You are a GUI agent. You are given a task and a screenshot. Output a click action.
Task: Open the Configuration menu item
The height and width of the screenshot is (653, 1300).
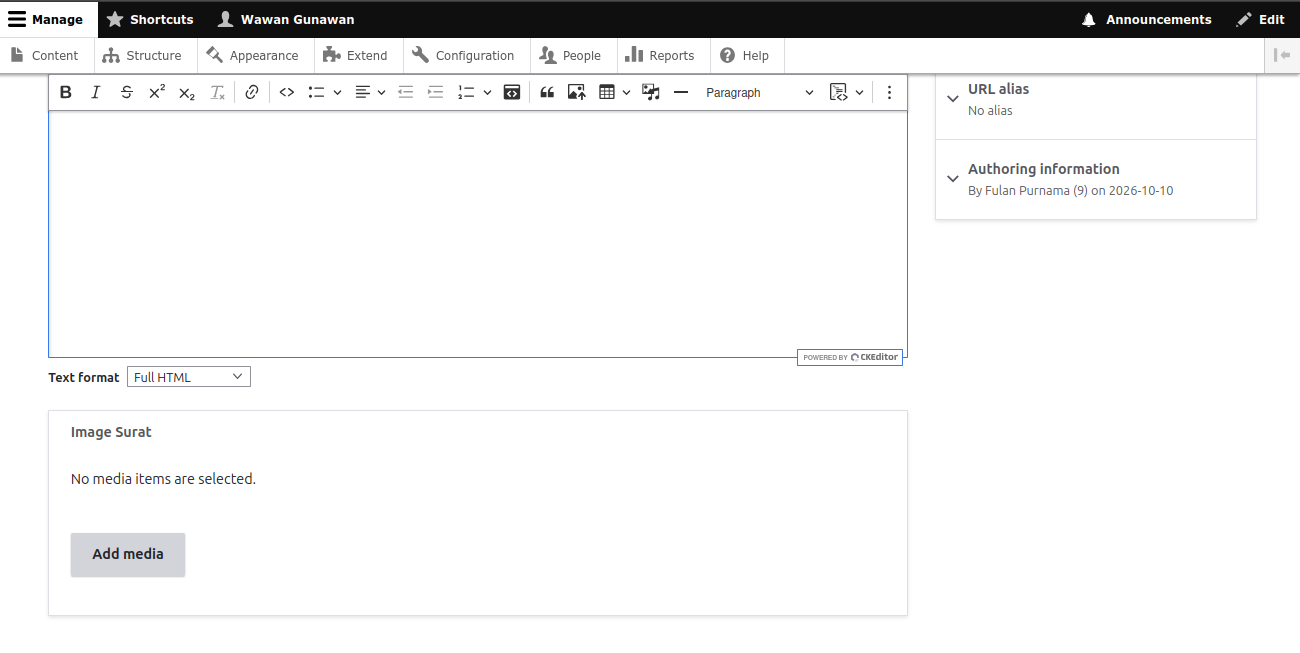(463, 55)
